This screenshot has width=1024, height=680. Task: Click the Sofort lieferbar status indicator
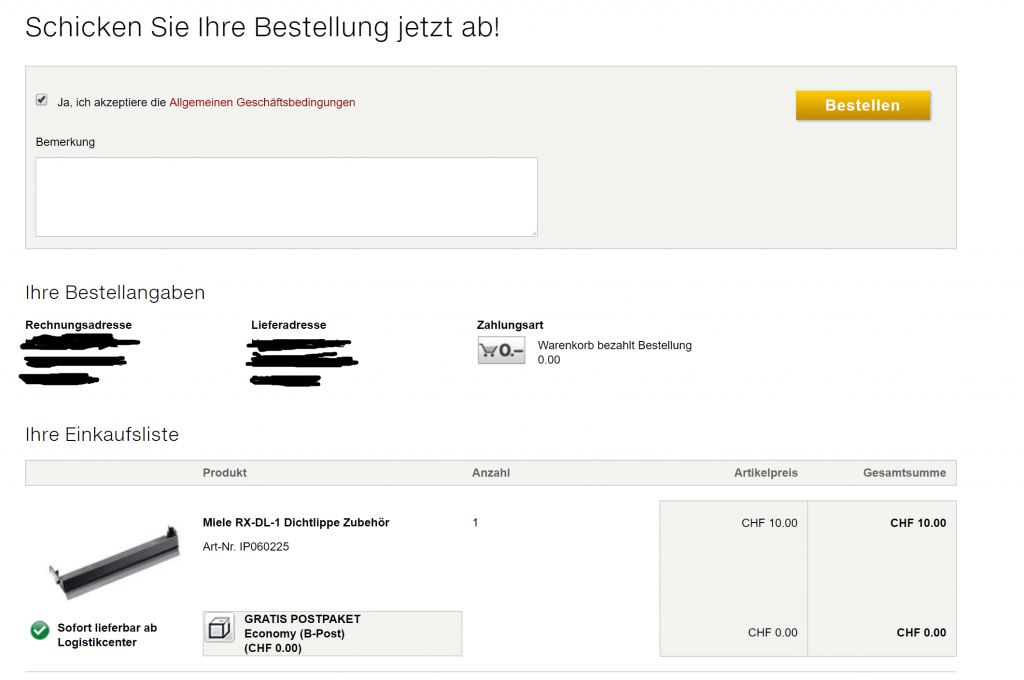point(39,630)
